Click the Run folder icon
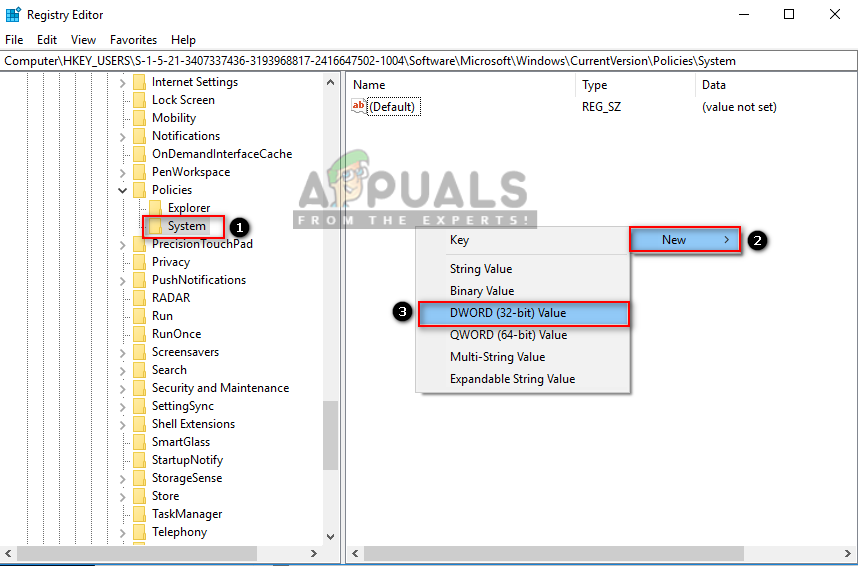The height and width of the screenshot is (566, 858). 140,316
